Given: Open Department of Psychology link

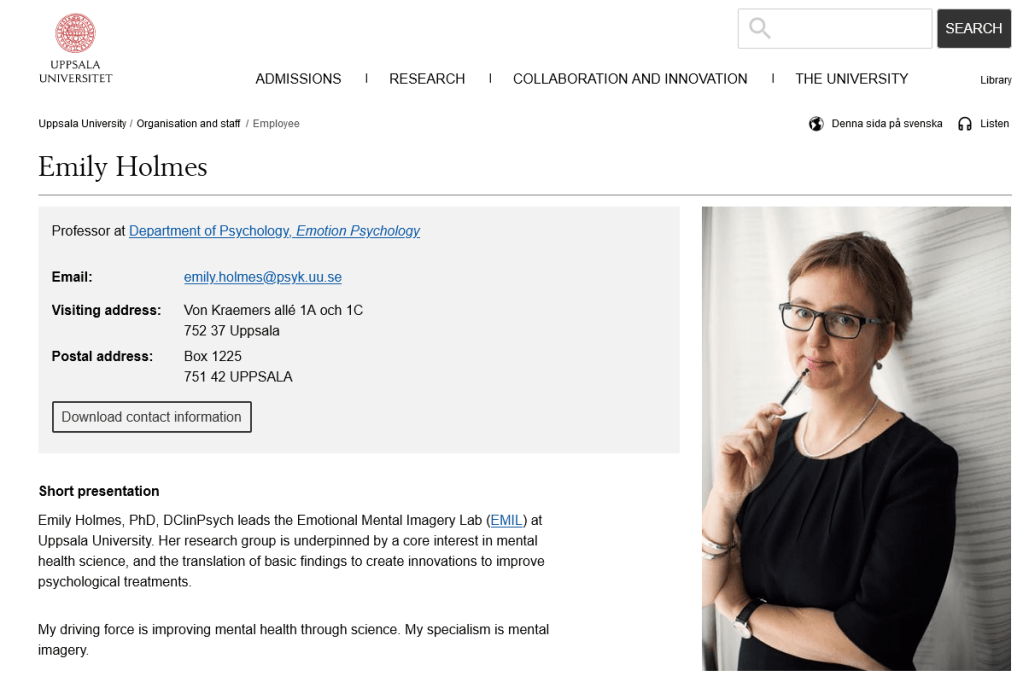Looking at the screenshot, I should pyautogui.click(x=208, y=231).
